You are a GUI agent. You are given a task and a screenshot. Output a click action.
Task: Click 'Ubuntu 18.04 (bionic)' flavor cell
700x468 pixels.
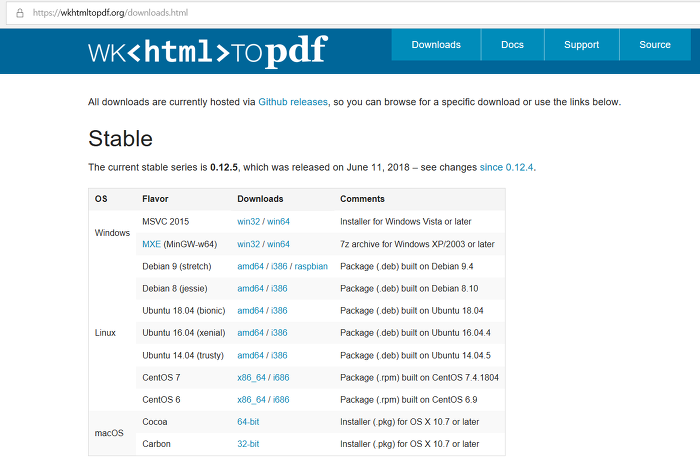184,310
